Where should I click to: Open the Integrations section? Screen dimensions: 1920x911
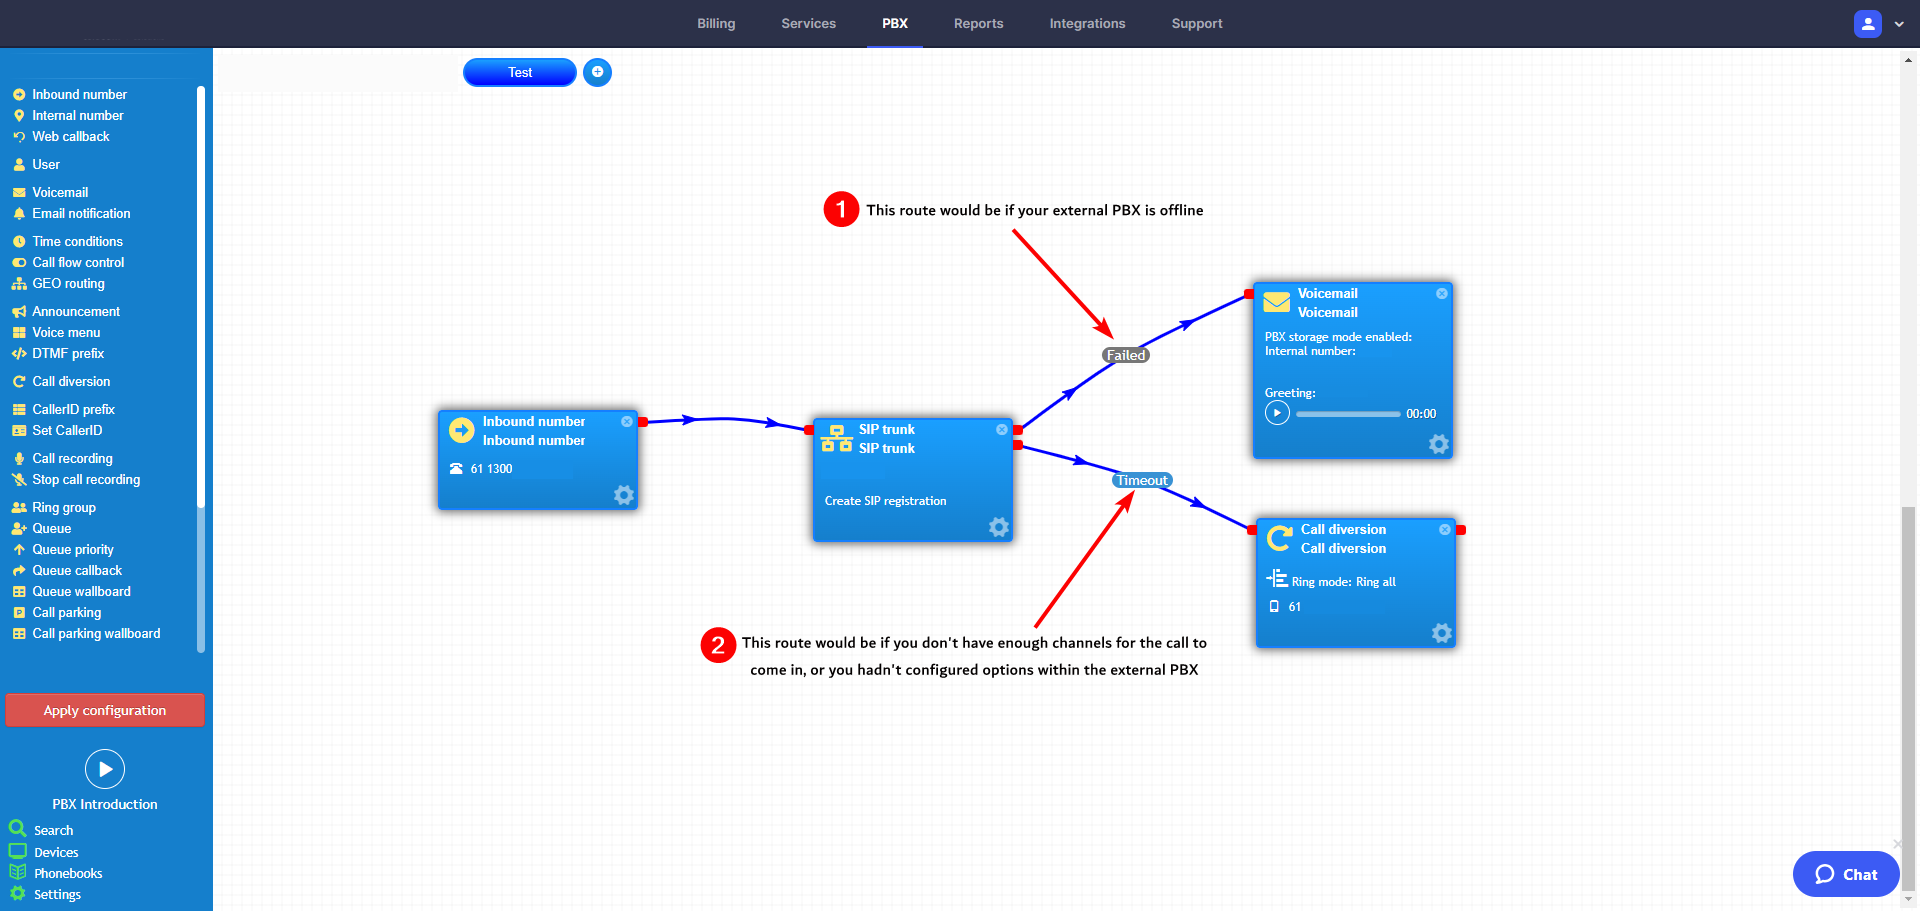[x=1087, y=23]
